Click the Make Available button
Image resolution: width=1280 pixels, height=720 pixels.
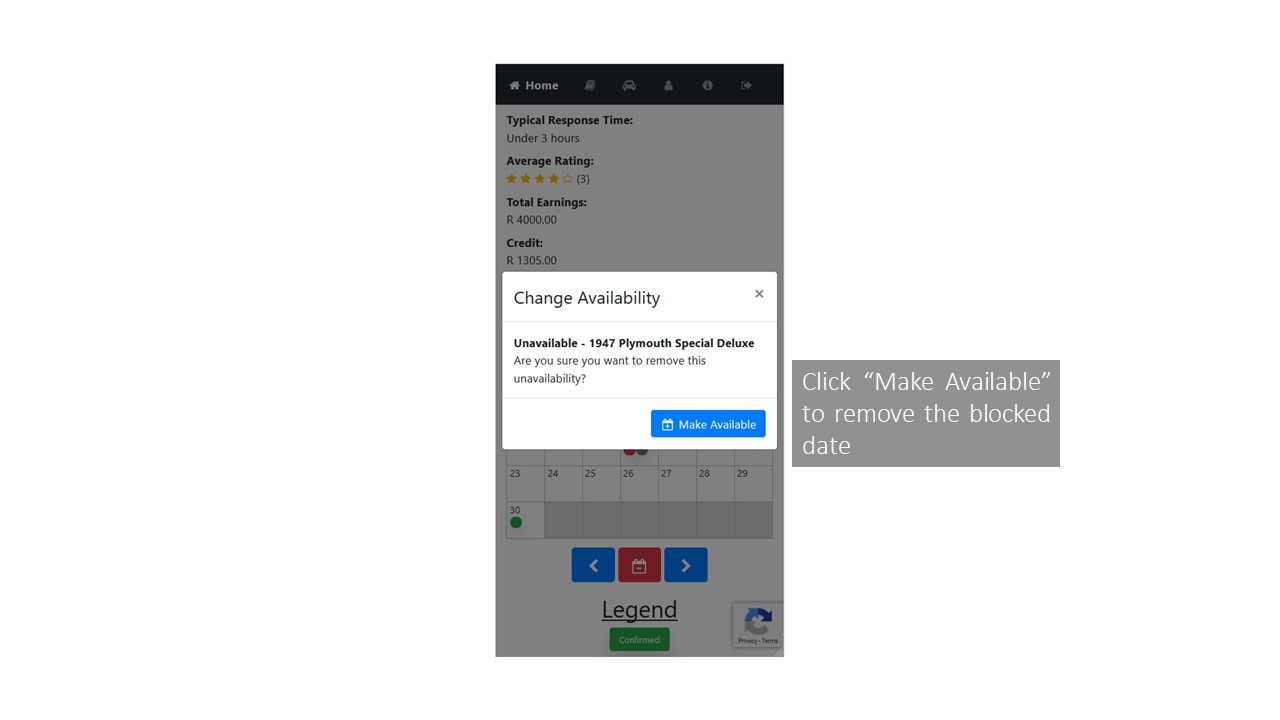[708, 424]
